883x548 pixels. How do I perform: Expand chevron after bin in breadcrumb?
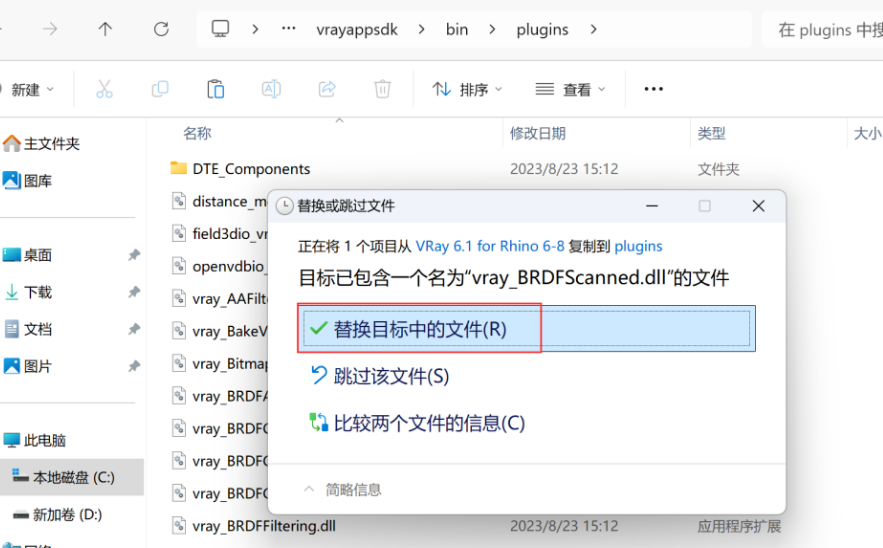[x=492, y=29]
